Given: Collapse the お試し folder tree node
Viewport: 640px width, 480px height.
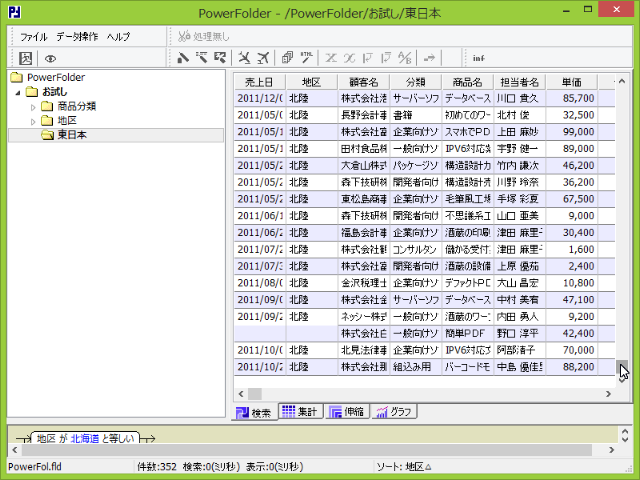Looking at the screenshot, I should point(18,93).
